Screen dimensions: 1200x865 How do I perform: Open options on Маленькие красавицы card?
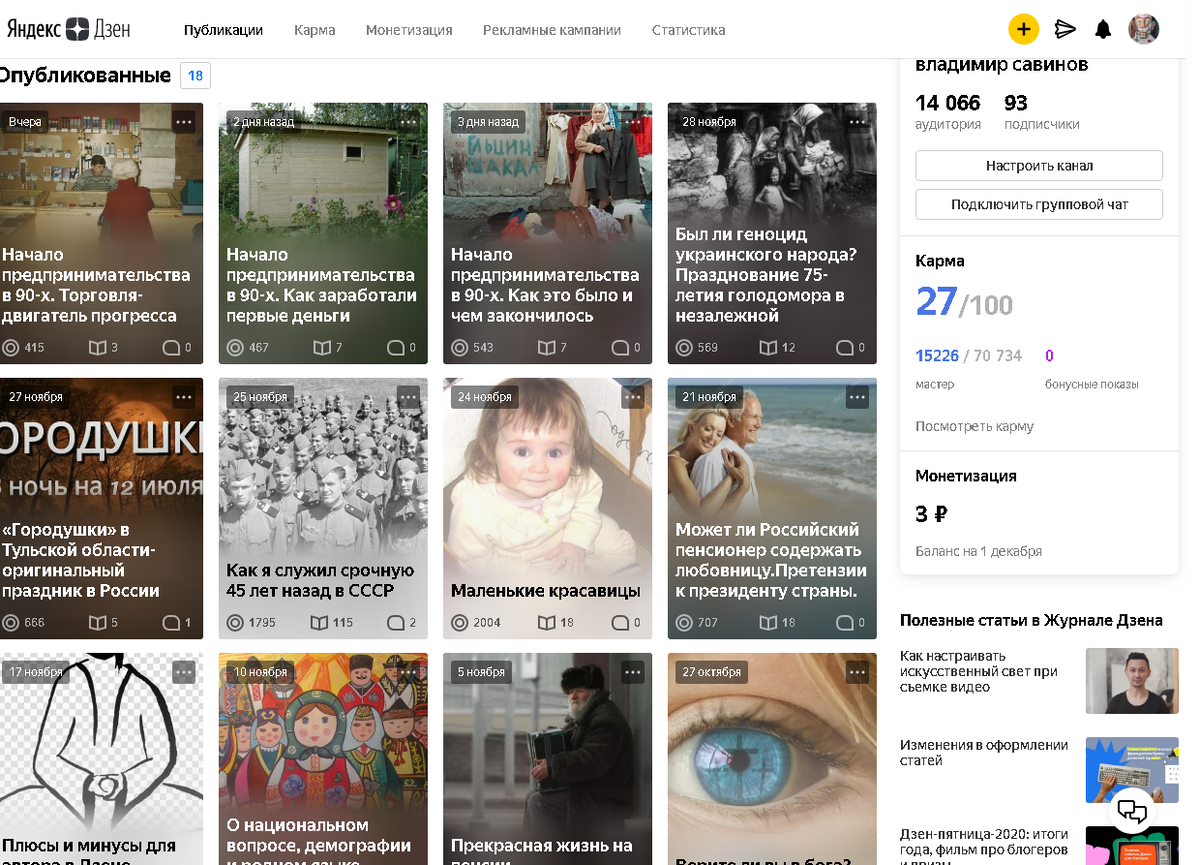click(632, 397)
